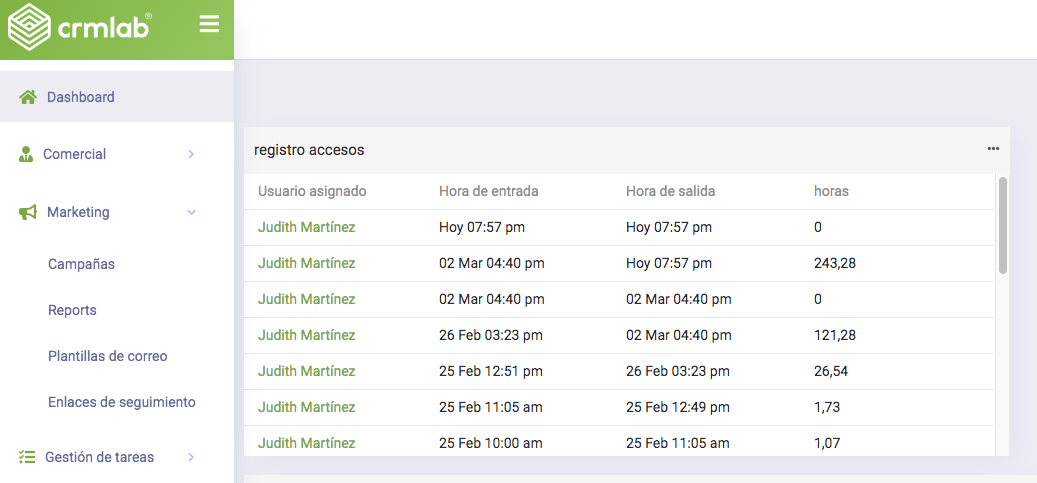This screenshot has width=1037, height=483.
Task: Expand the Comercial section chevron
Action: point(191,154)
